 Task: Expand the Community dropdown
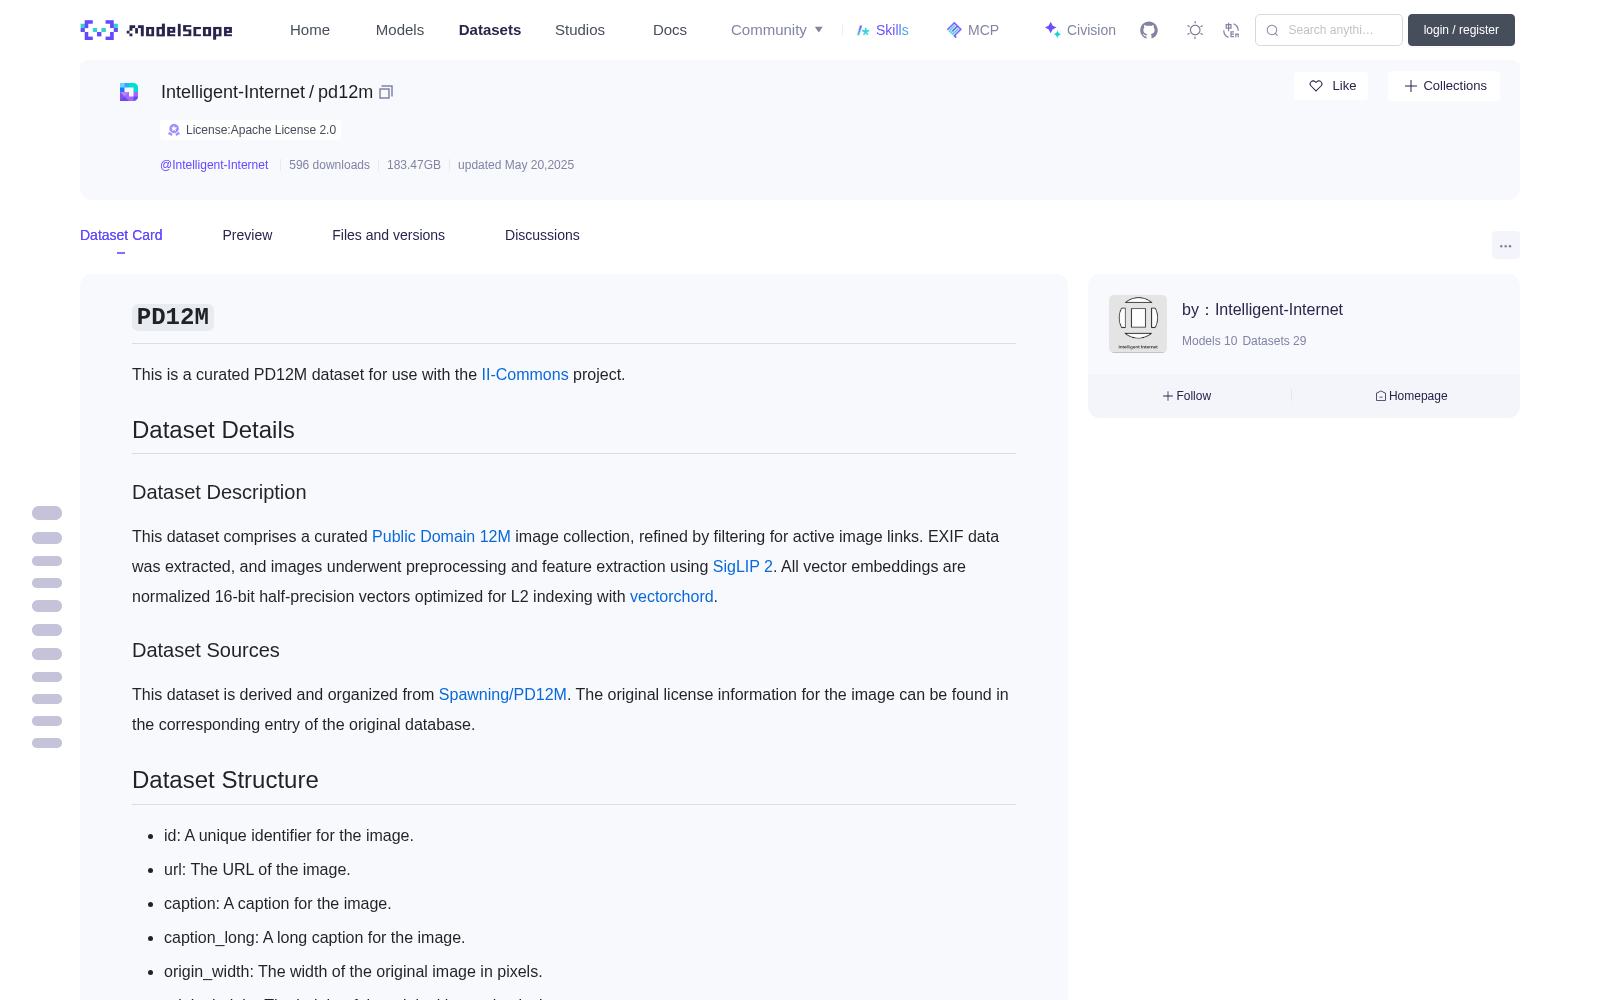tap(777, 30)
